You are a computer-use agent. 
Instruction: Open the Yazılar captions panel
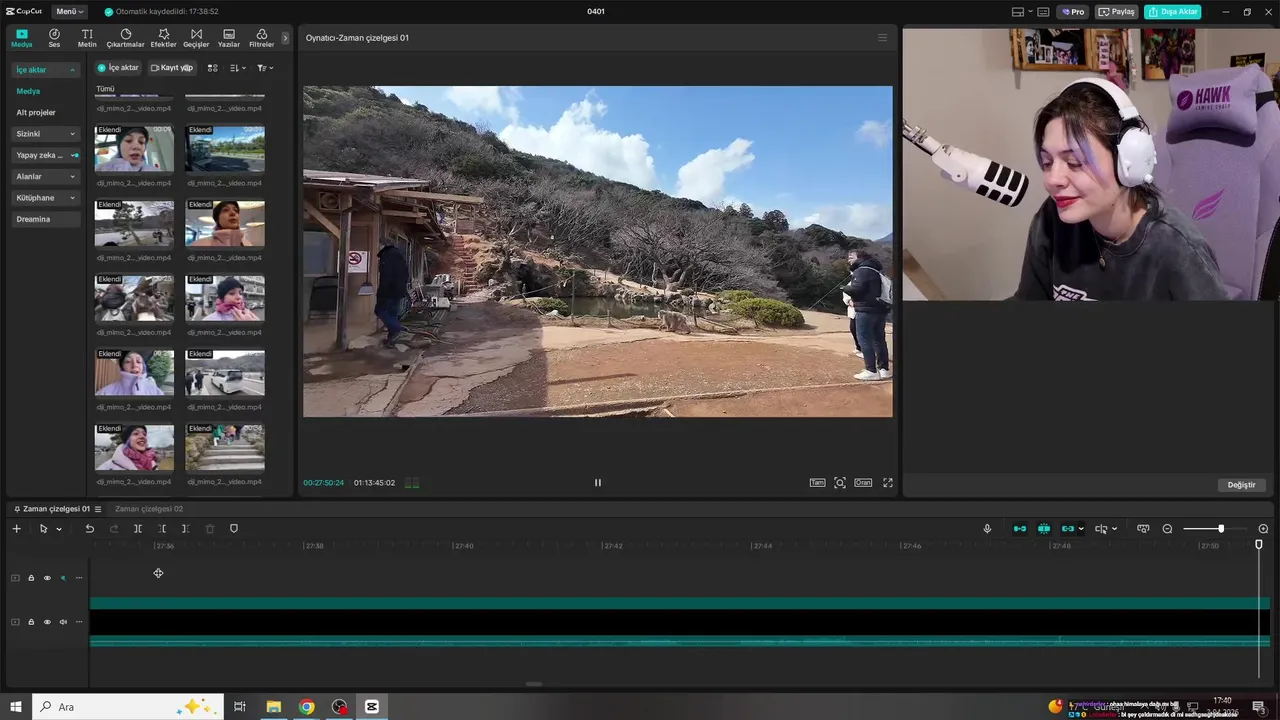[229, 38]
